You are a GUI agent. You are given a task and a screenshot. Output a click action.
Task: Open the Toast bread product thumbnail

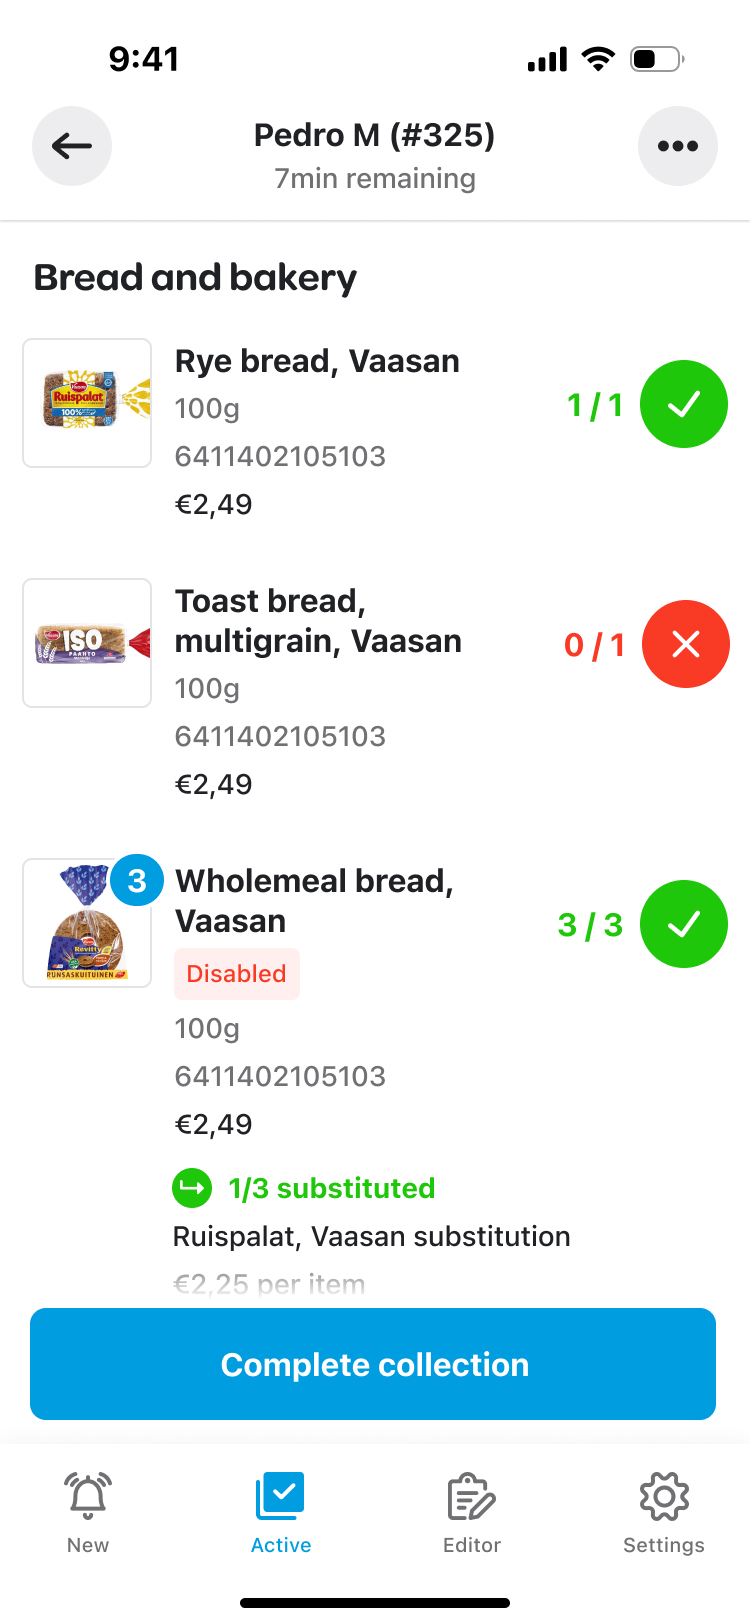pos(87,643)
